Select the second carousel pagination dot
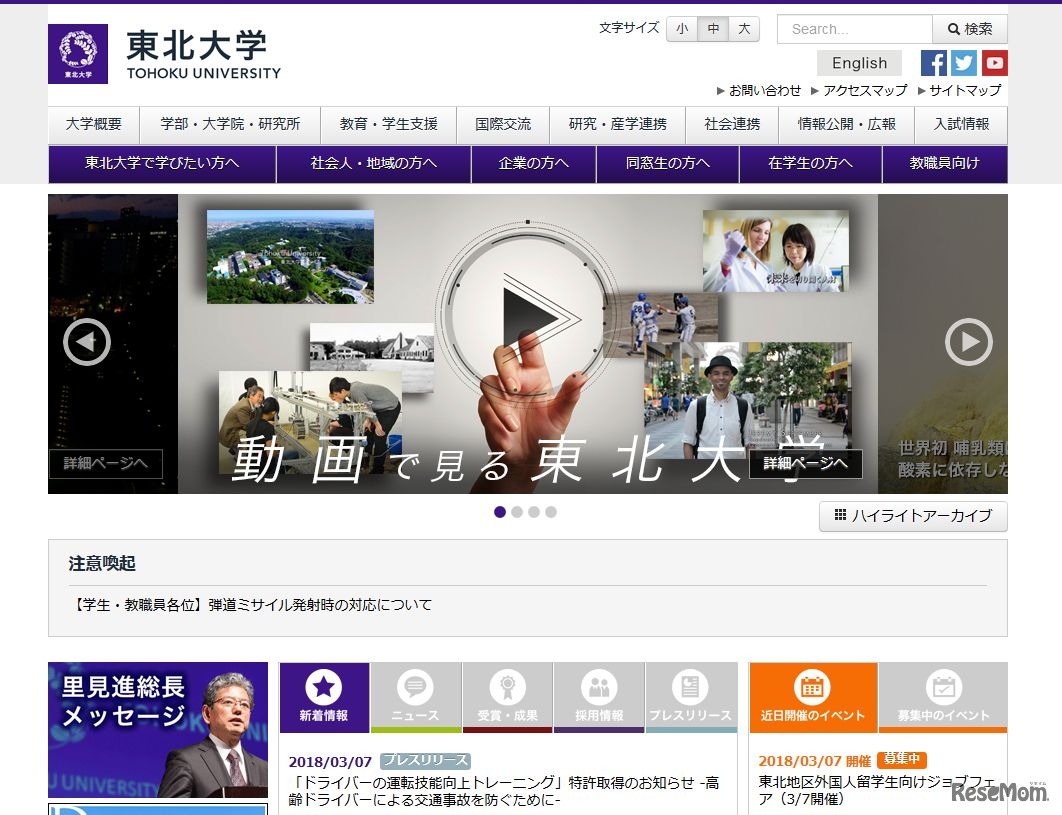 point(518,512)
